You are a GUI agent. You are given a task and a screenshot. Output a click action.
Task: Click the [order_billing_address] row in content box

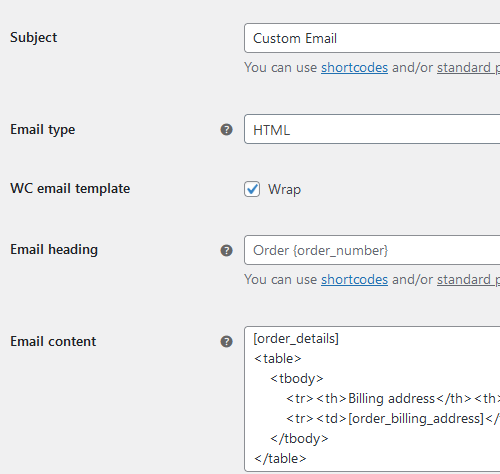point(393,419)
